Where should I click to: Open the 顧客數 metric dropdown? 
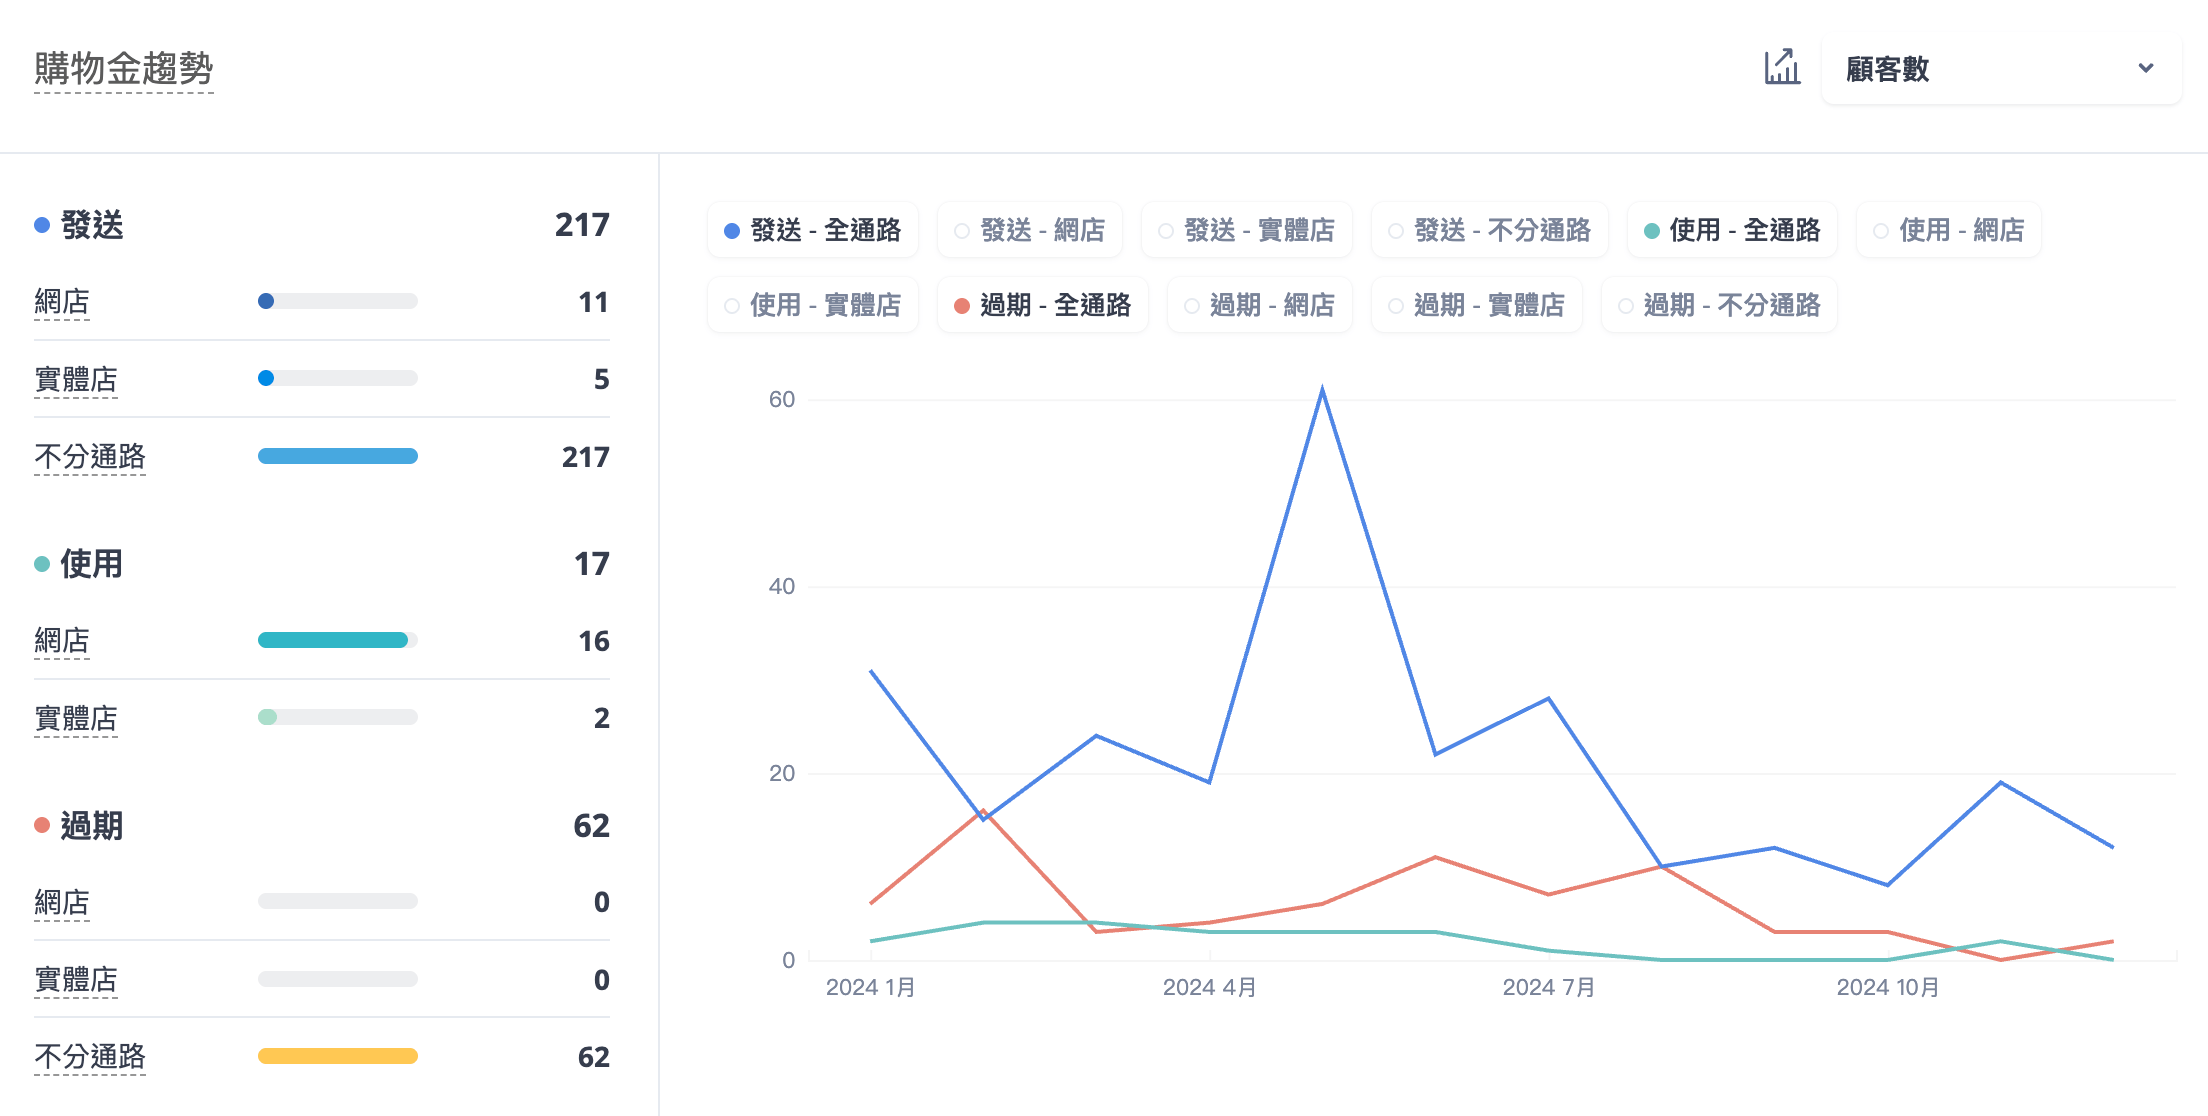coord(2001,69)
